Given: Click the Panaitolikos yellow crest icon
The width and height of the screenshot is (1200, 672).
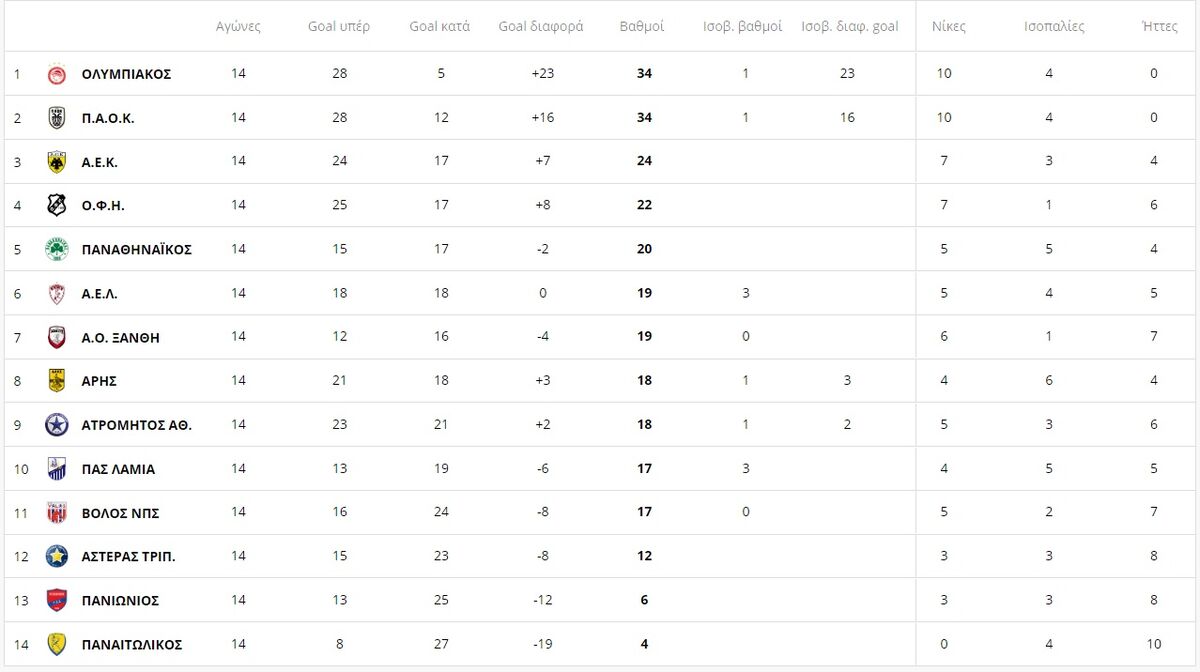Looking at the screenshot, I should 57,644.
